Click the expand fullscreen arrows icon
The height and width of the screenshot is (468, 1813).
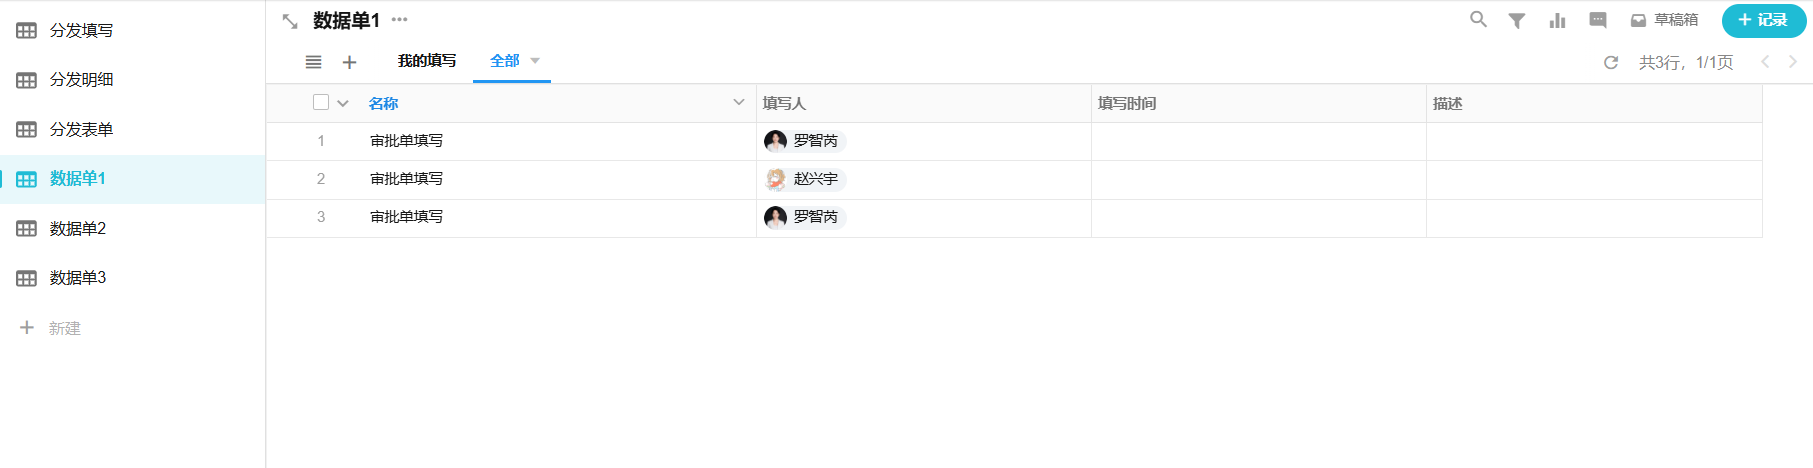point(290,21)
